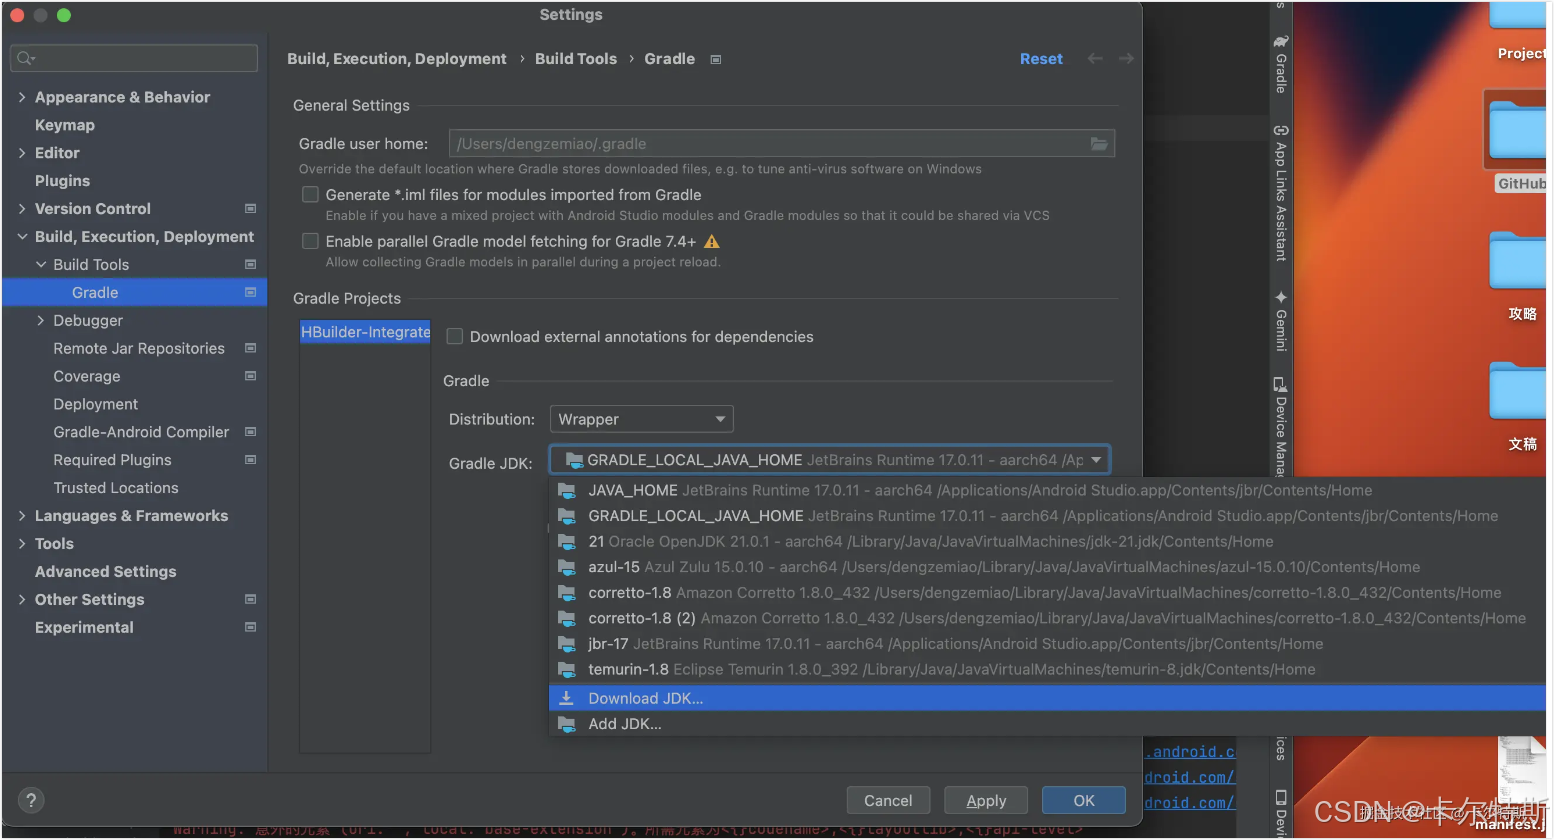1554x840 pixels.
Task: Click the help question mark icon
Action: (x=31, y=800)
